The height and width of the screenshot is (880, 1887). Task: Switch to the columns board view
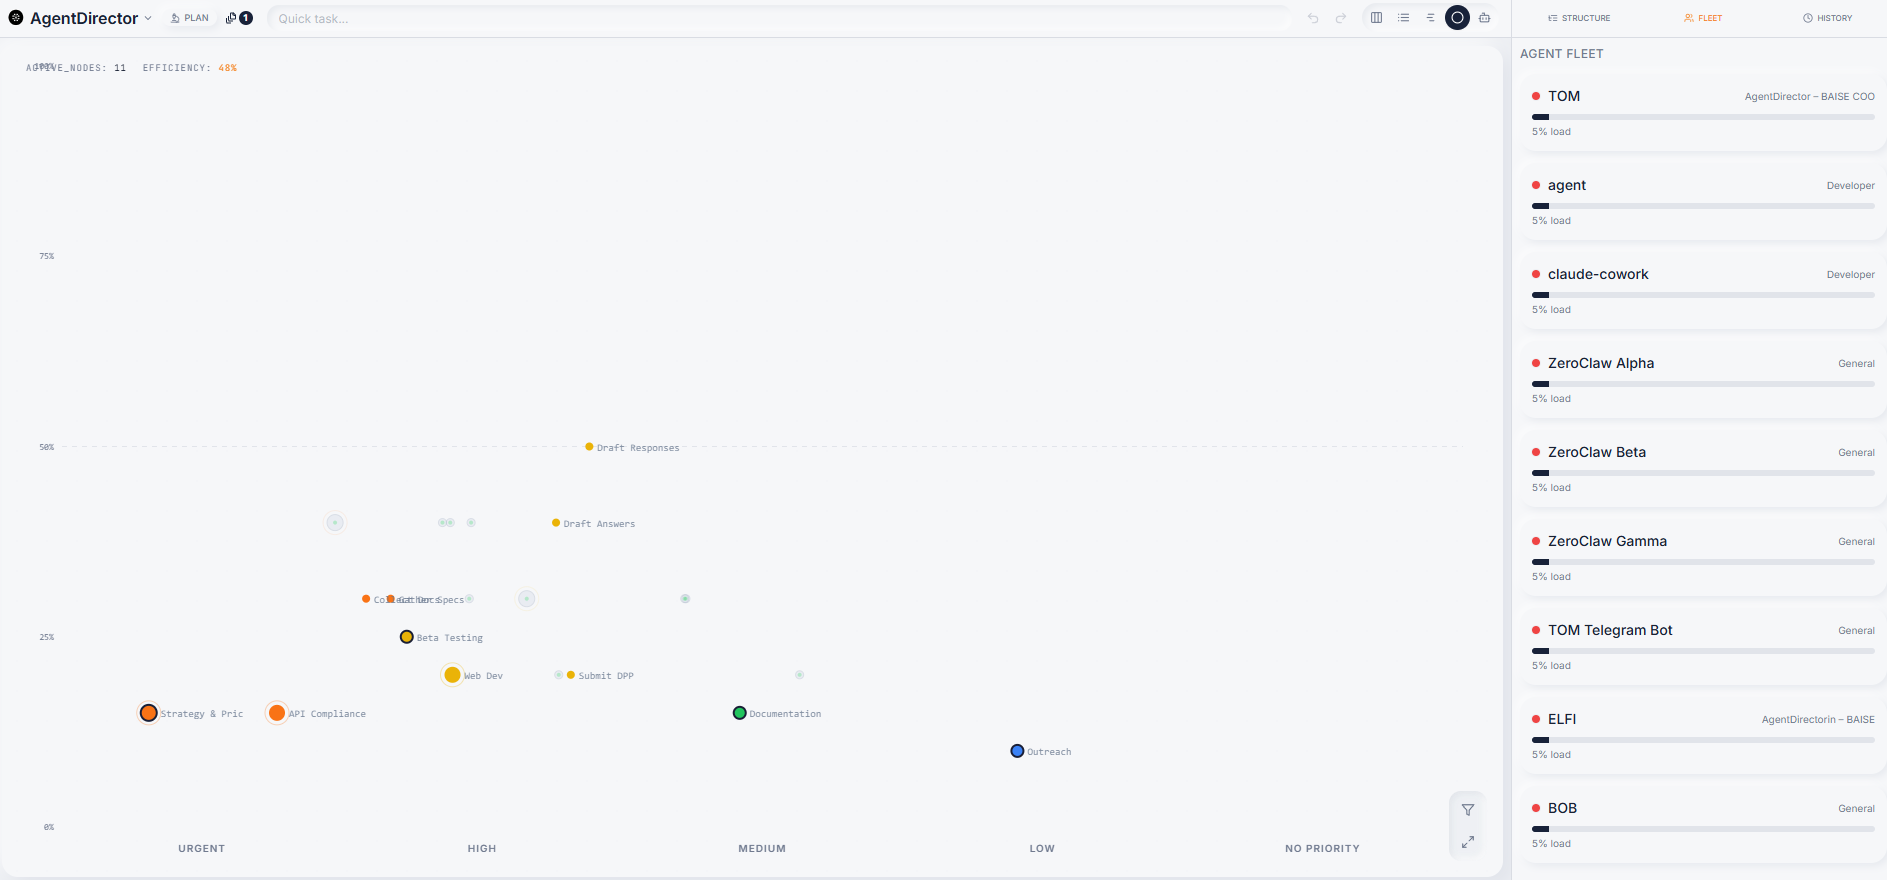pos(1377,18)
